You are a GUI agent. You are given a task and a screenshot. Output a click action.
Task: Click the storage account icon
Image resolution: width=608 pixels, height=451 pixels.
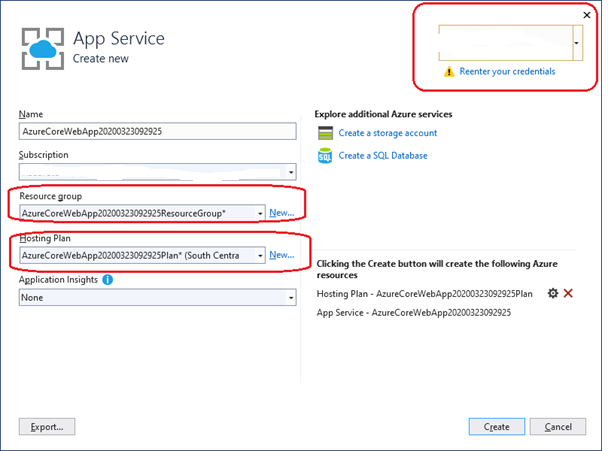coord(325,133)
